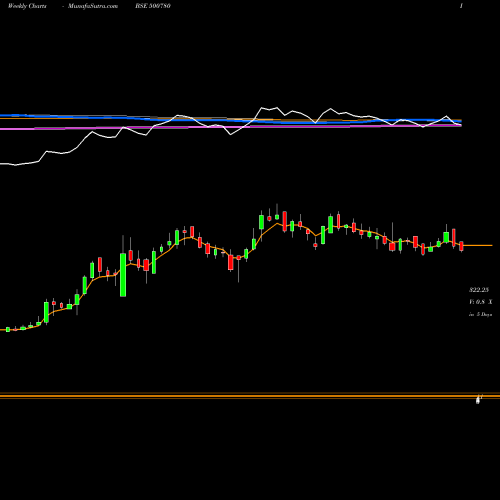Click the "V: 0.8 X" volume text
The height and width of the screenshot is (500, 500).
pos(480,302)
